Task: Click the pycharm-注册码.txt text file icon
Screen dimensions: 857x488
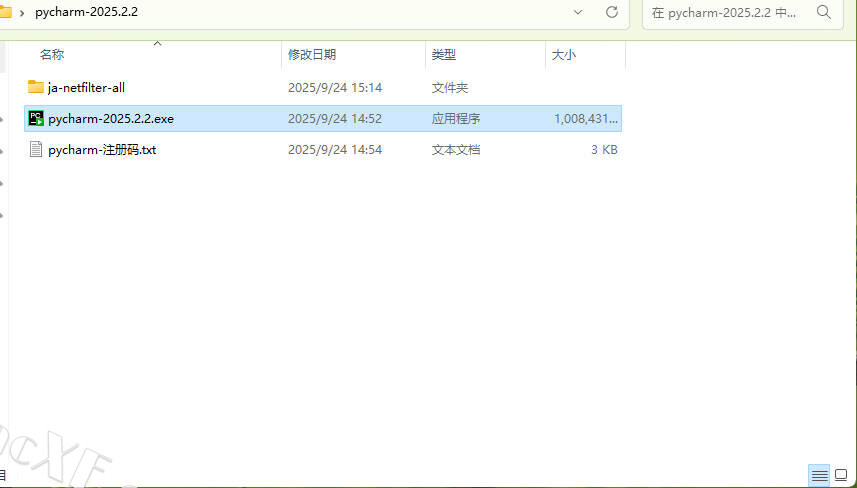Action: 36,149
